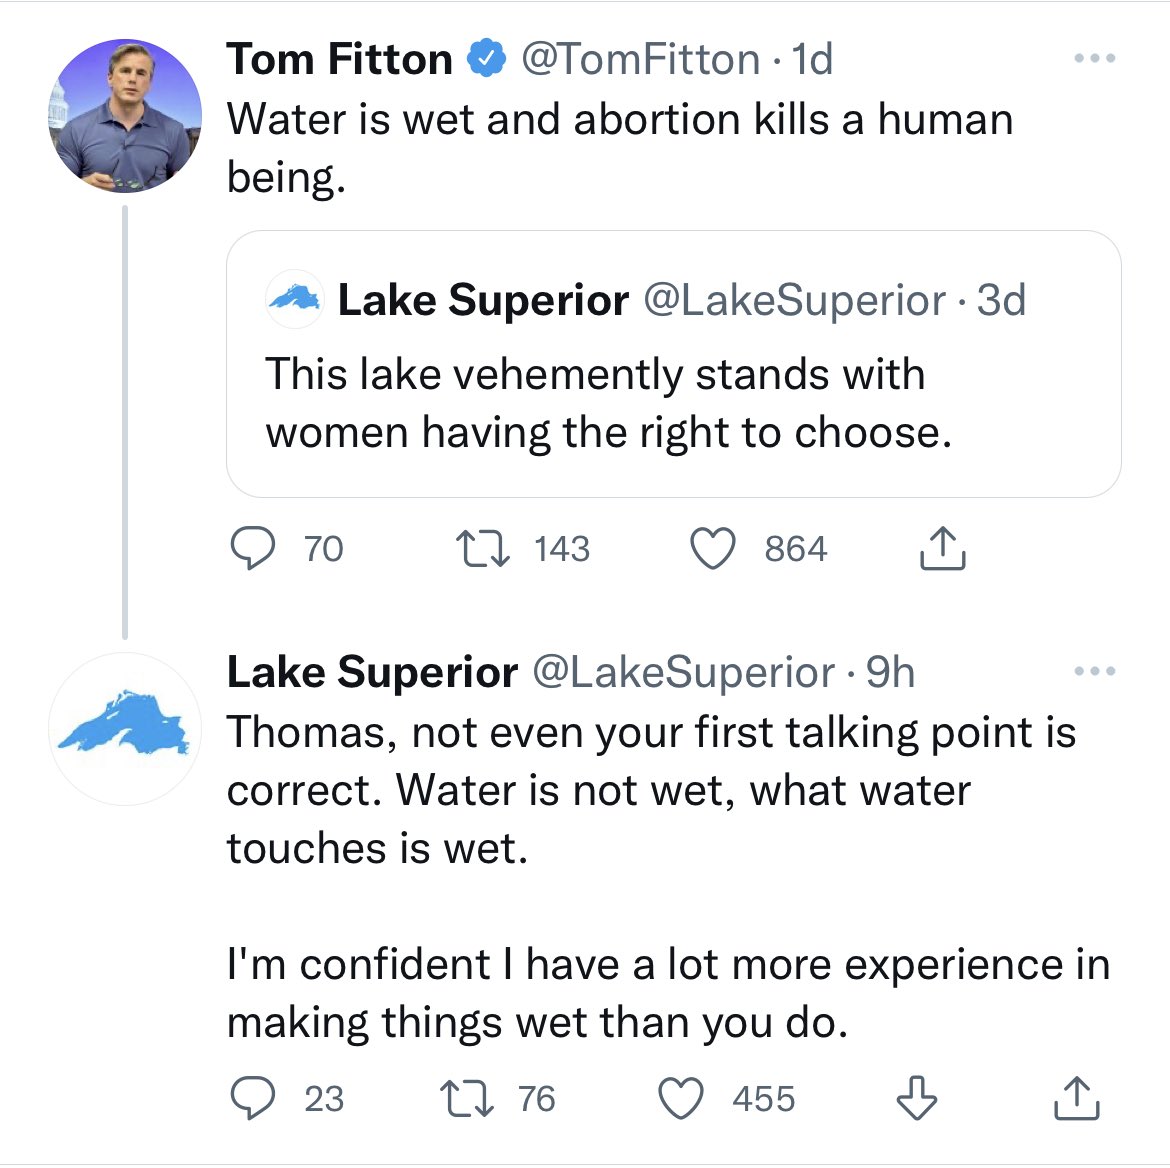Viewport: 1170px width, 1168px height.
Task: Share Lake Superior's response tweet
Action: [1077, 1098]
